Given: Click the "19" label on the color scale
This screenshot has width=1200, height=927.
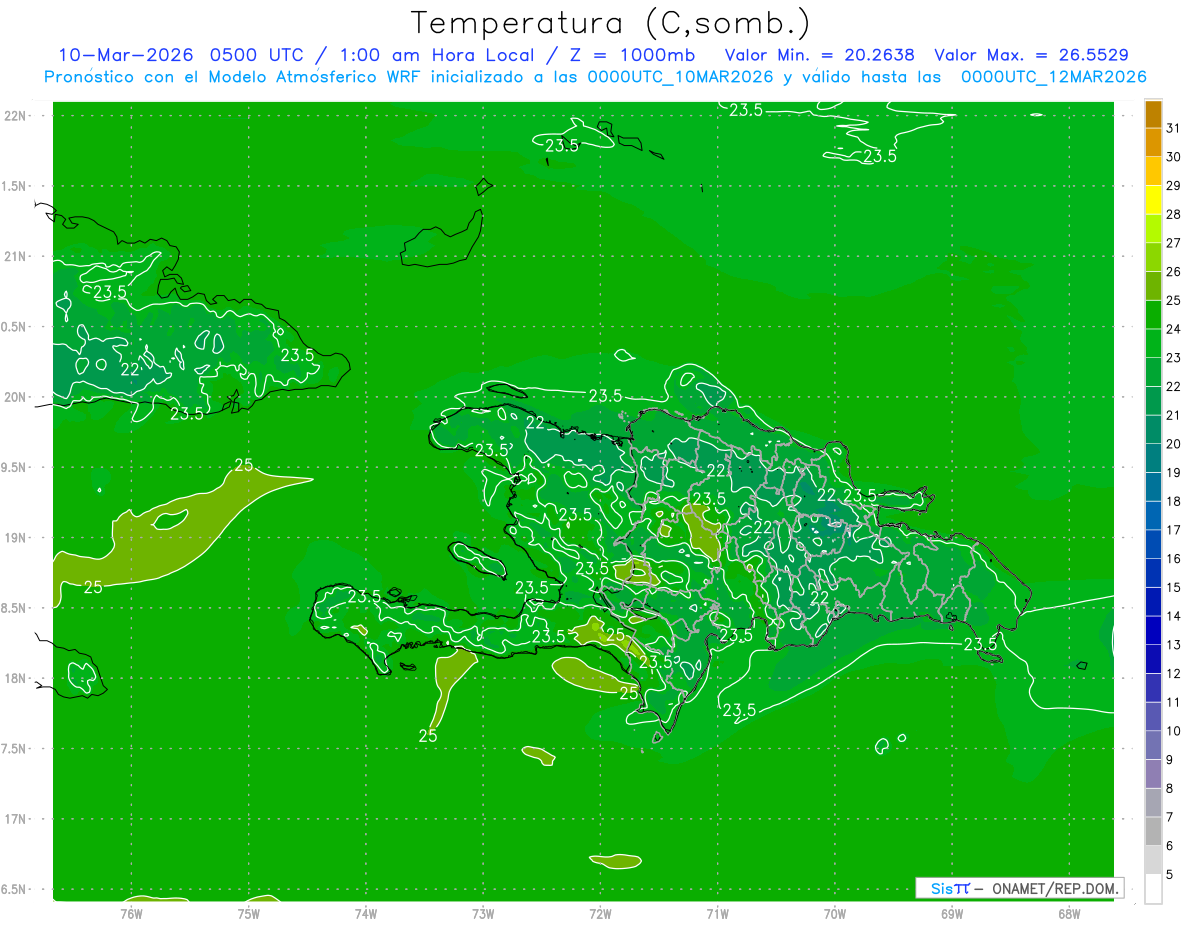Looking at the screenshot, I should (x=1173, y=473).
